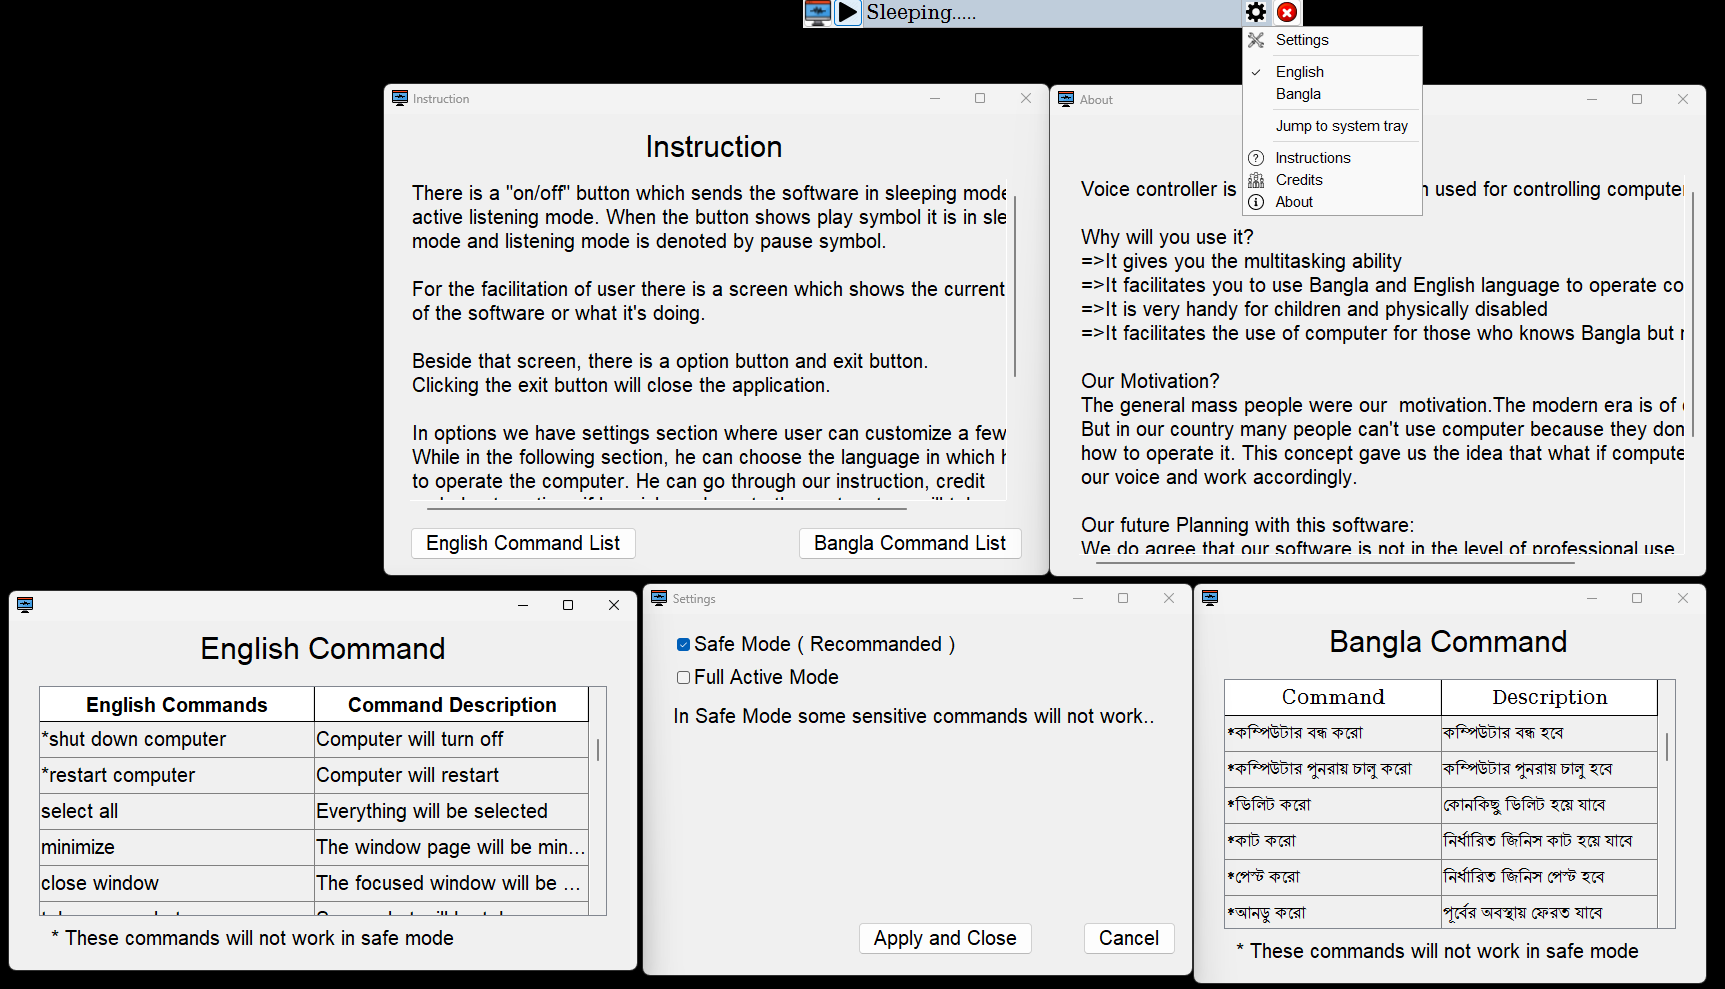Screen dimensions: 1725x989
Task: Click Apply and Close in Settings
Action: [x=944, y=938]
